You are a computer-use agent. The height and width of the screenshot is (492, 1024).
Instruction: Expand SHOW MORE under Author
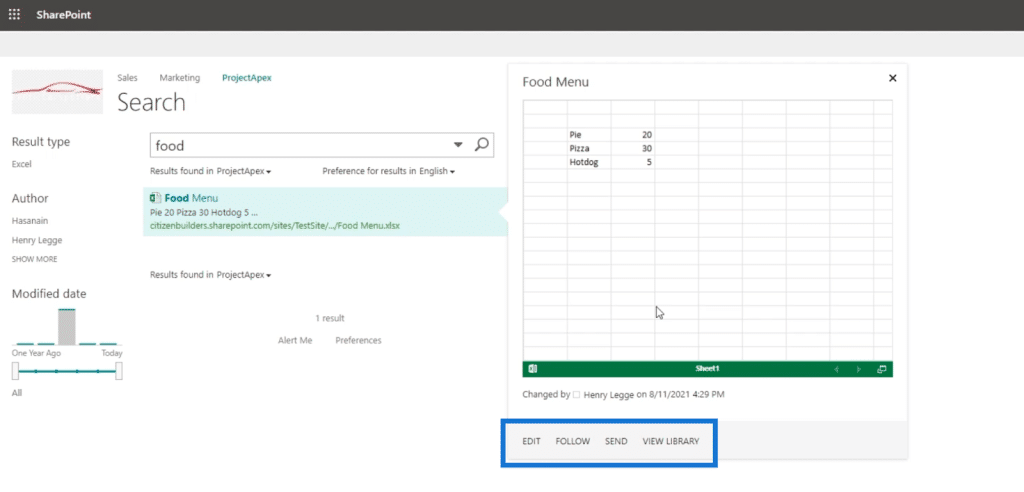click(x=35, y=259)
